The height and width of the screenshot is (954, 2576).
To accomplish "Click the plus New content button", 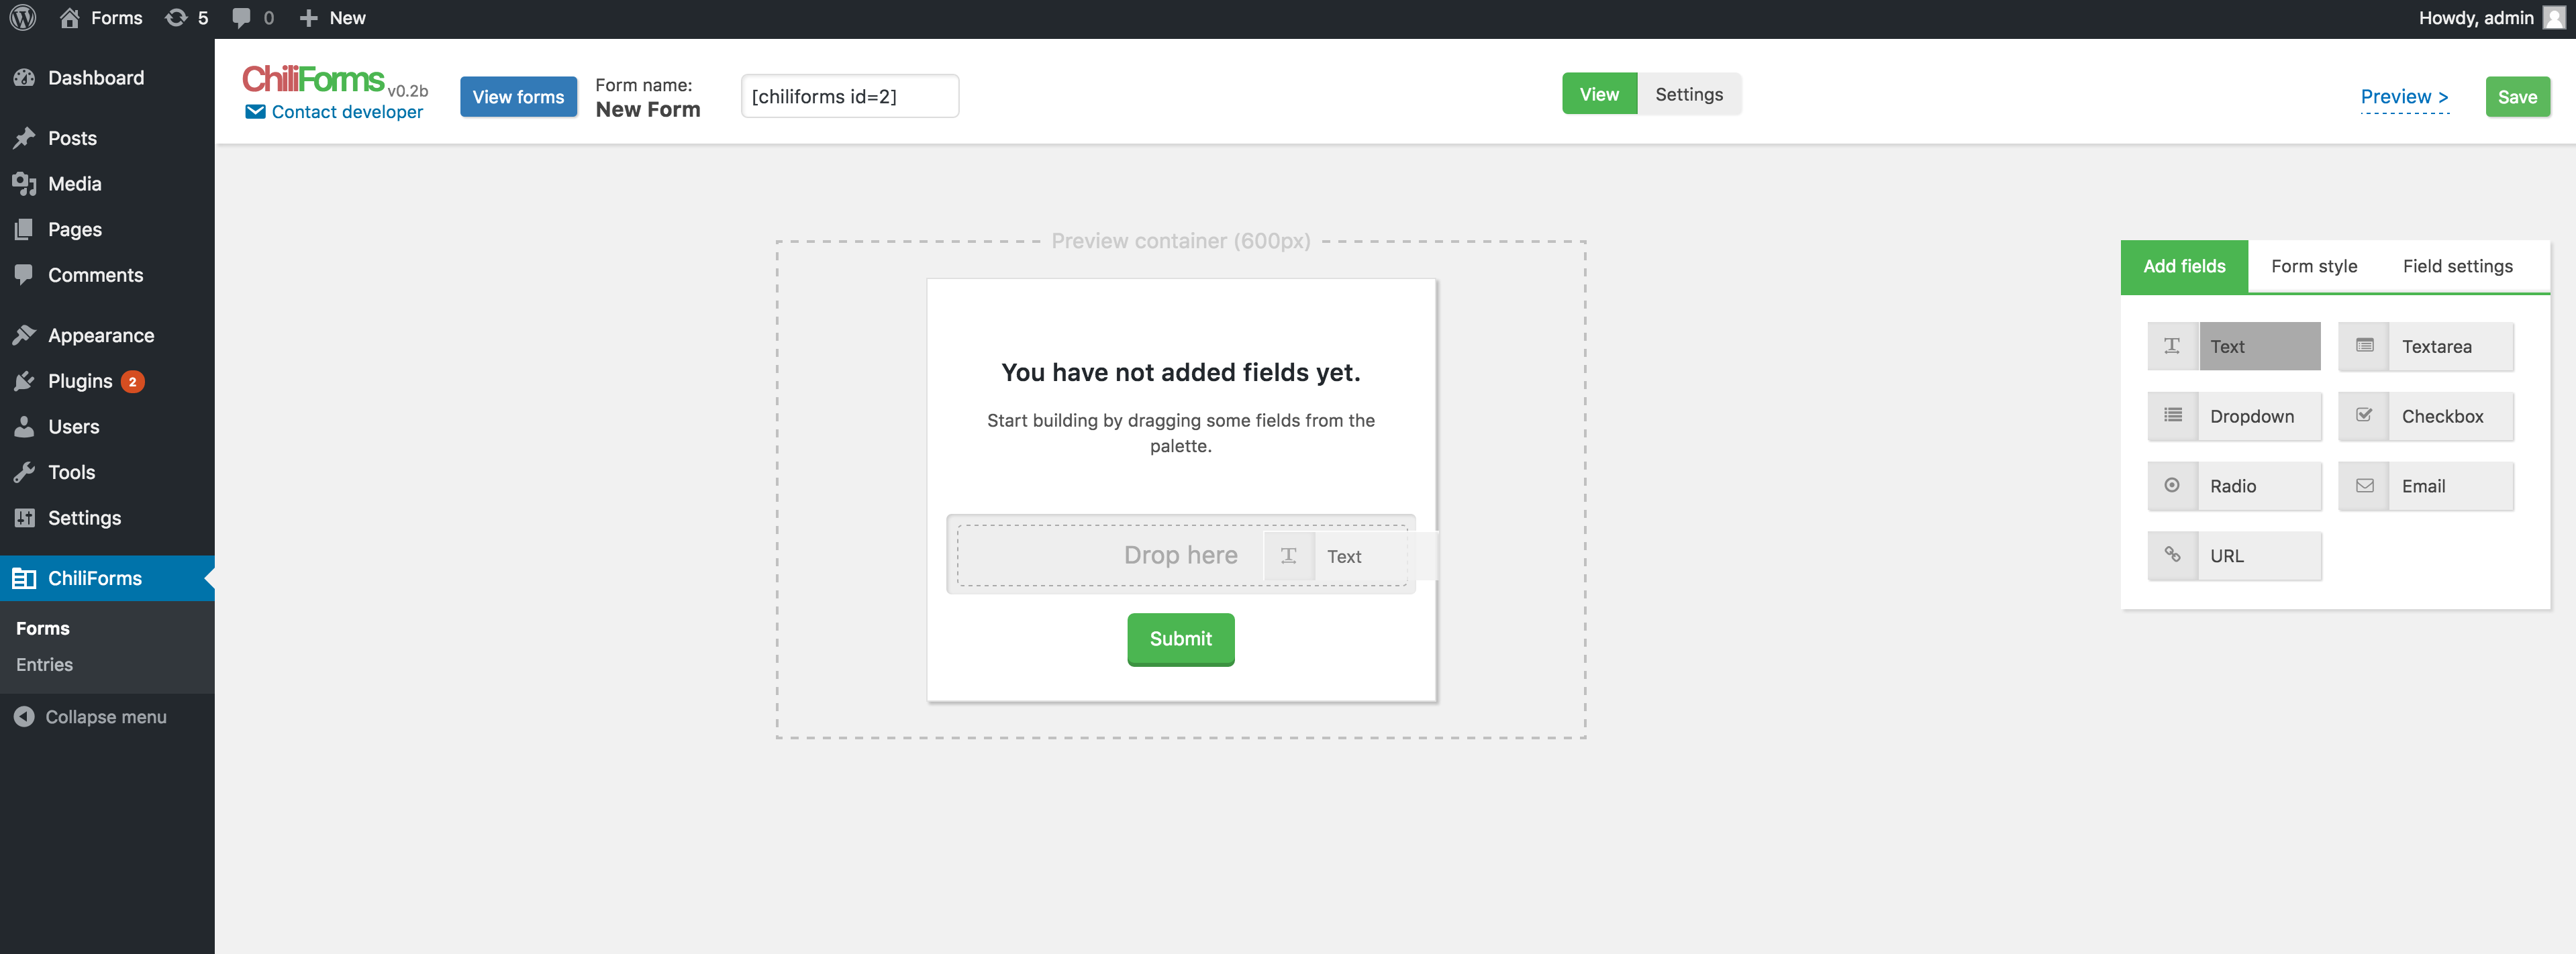I will pyautogui.click(x=333, y=18).
